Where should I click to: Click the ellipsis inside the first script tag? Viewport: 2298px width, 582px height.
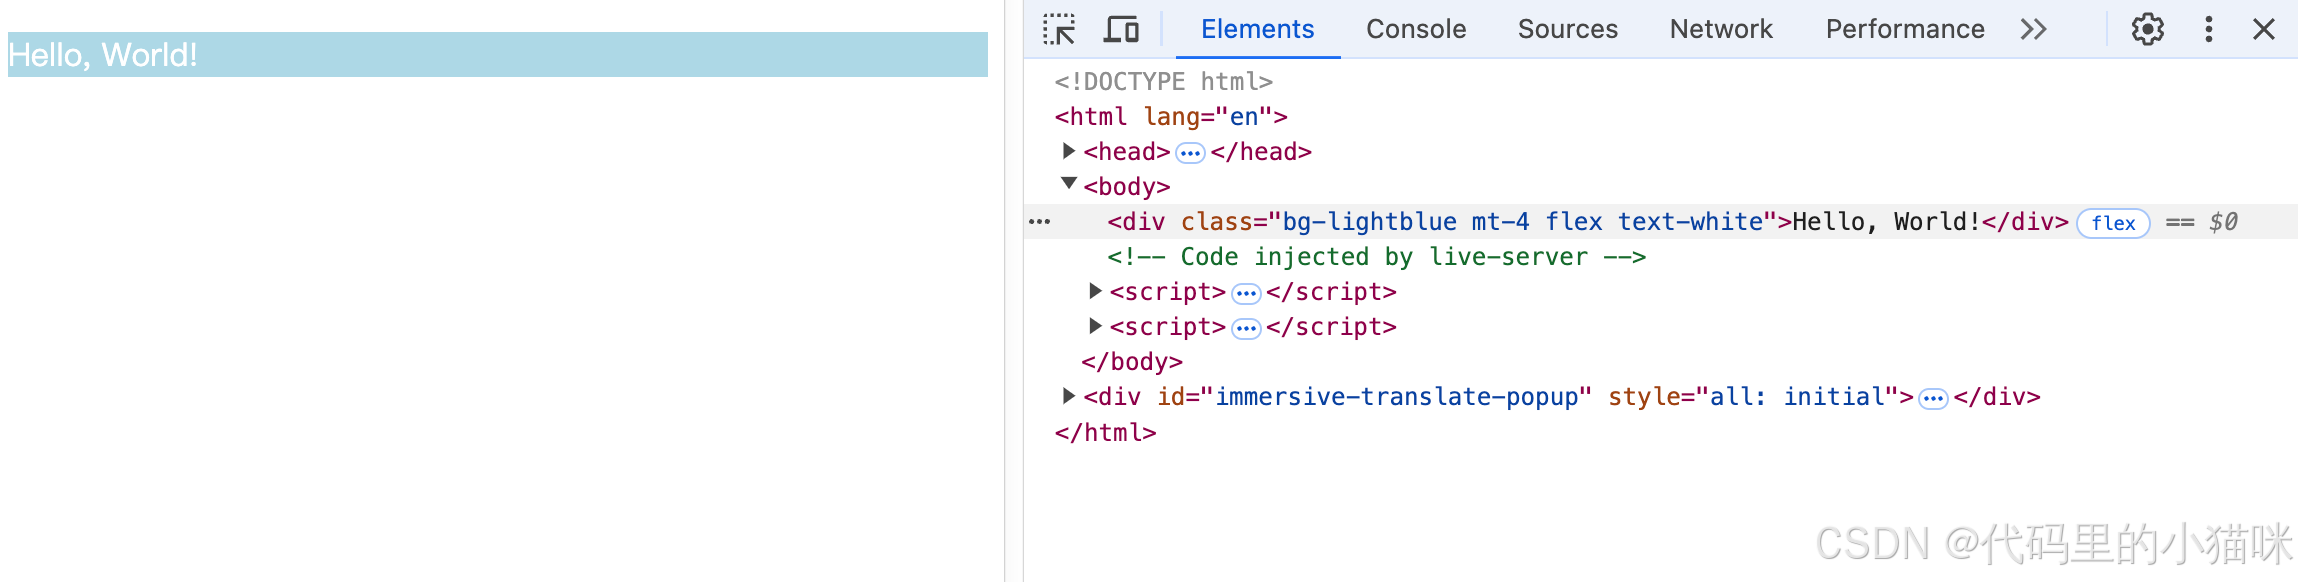1246,293
